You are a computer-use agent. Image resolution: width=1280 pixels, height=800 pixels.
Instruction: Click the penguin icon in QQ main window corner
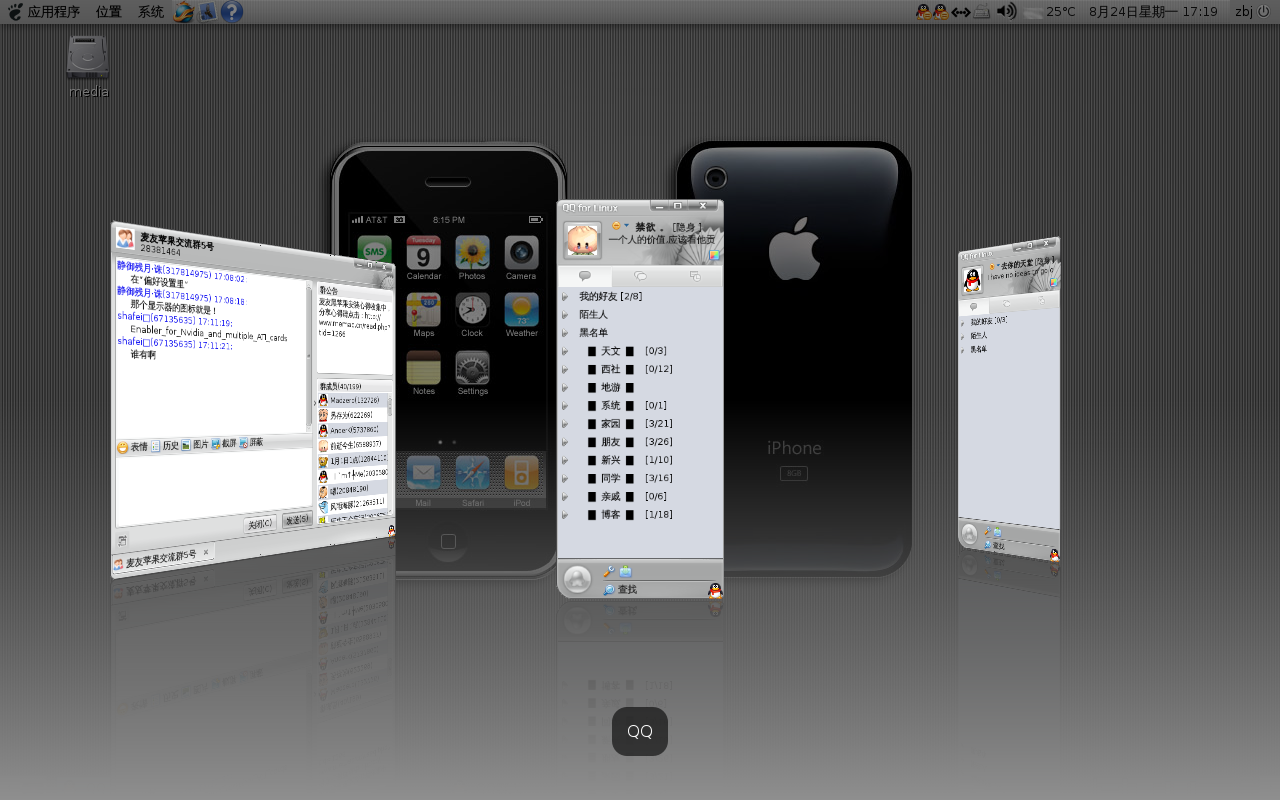[x=714, y=590]
